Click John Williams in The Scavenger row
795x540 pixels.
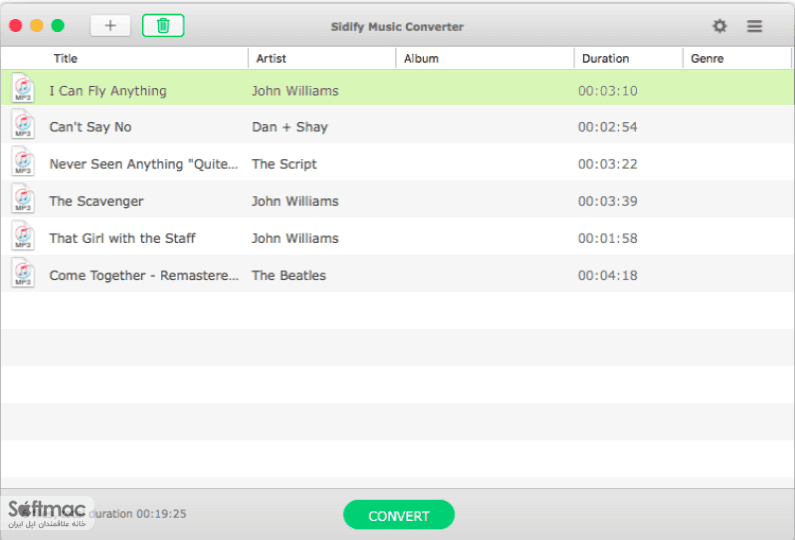295,201
